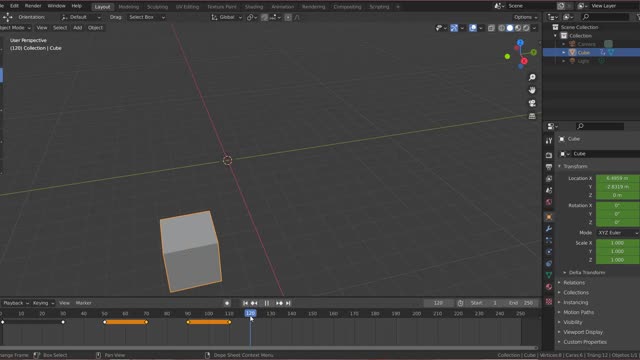
Task: Toggle snapping magnet in header
Action: pos(264,17)
